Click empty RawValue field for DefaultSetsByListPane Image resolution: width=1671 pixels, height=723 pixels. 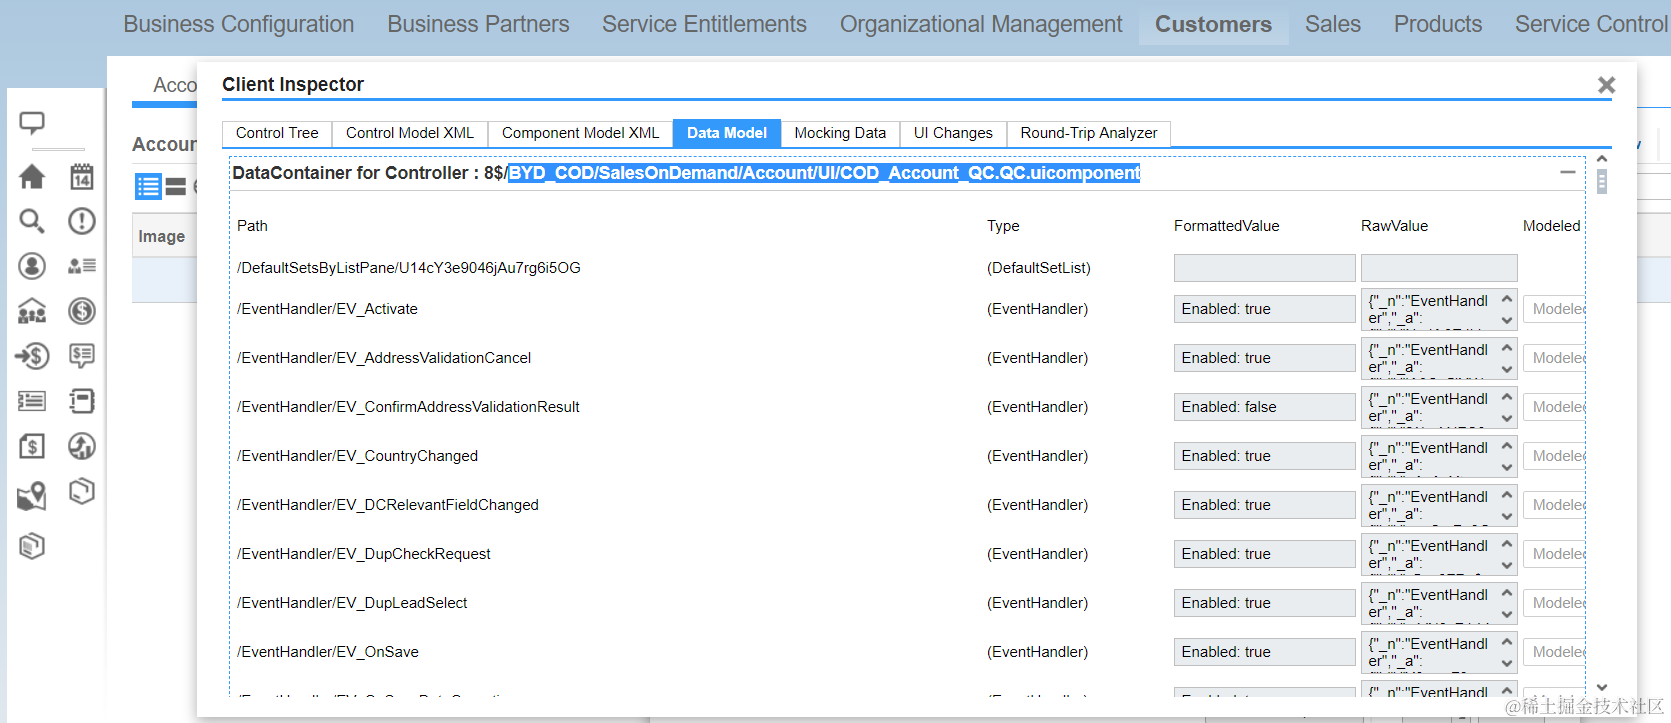coord(1439,268)
